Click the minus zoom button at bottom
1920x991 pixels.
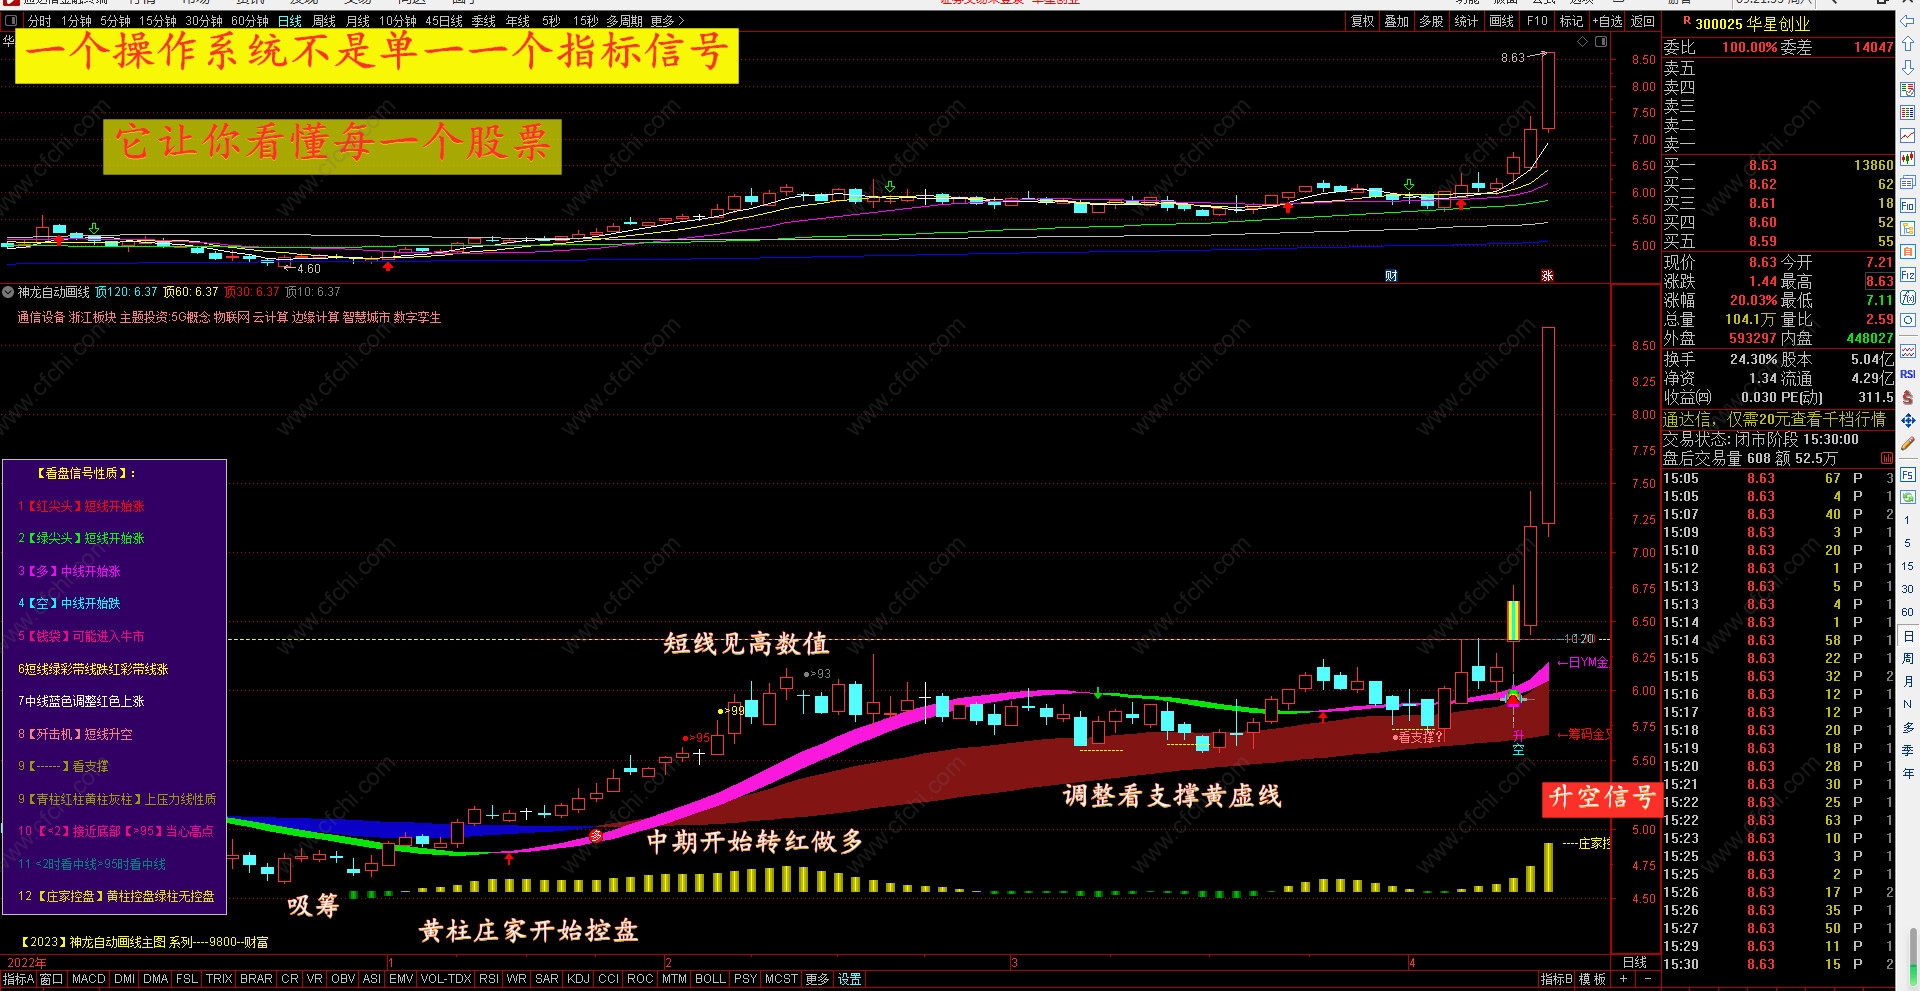pyautogui.click(x=1648, y=979)
